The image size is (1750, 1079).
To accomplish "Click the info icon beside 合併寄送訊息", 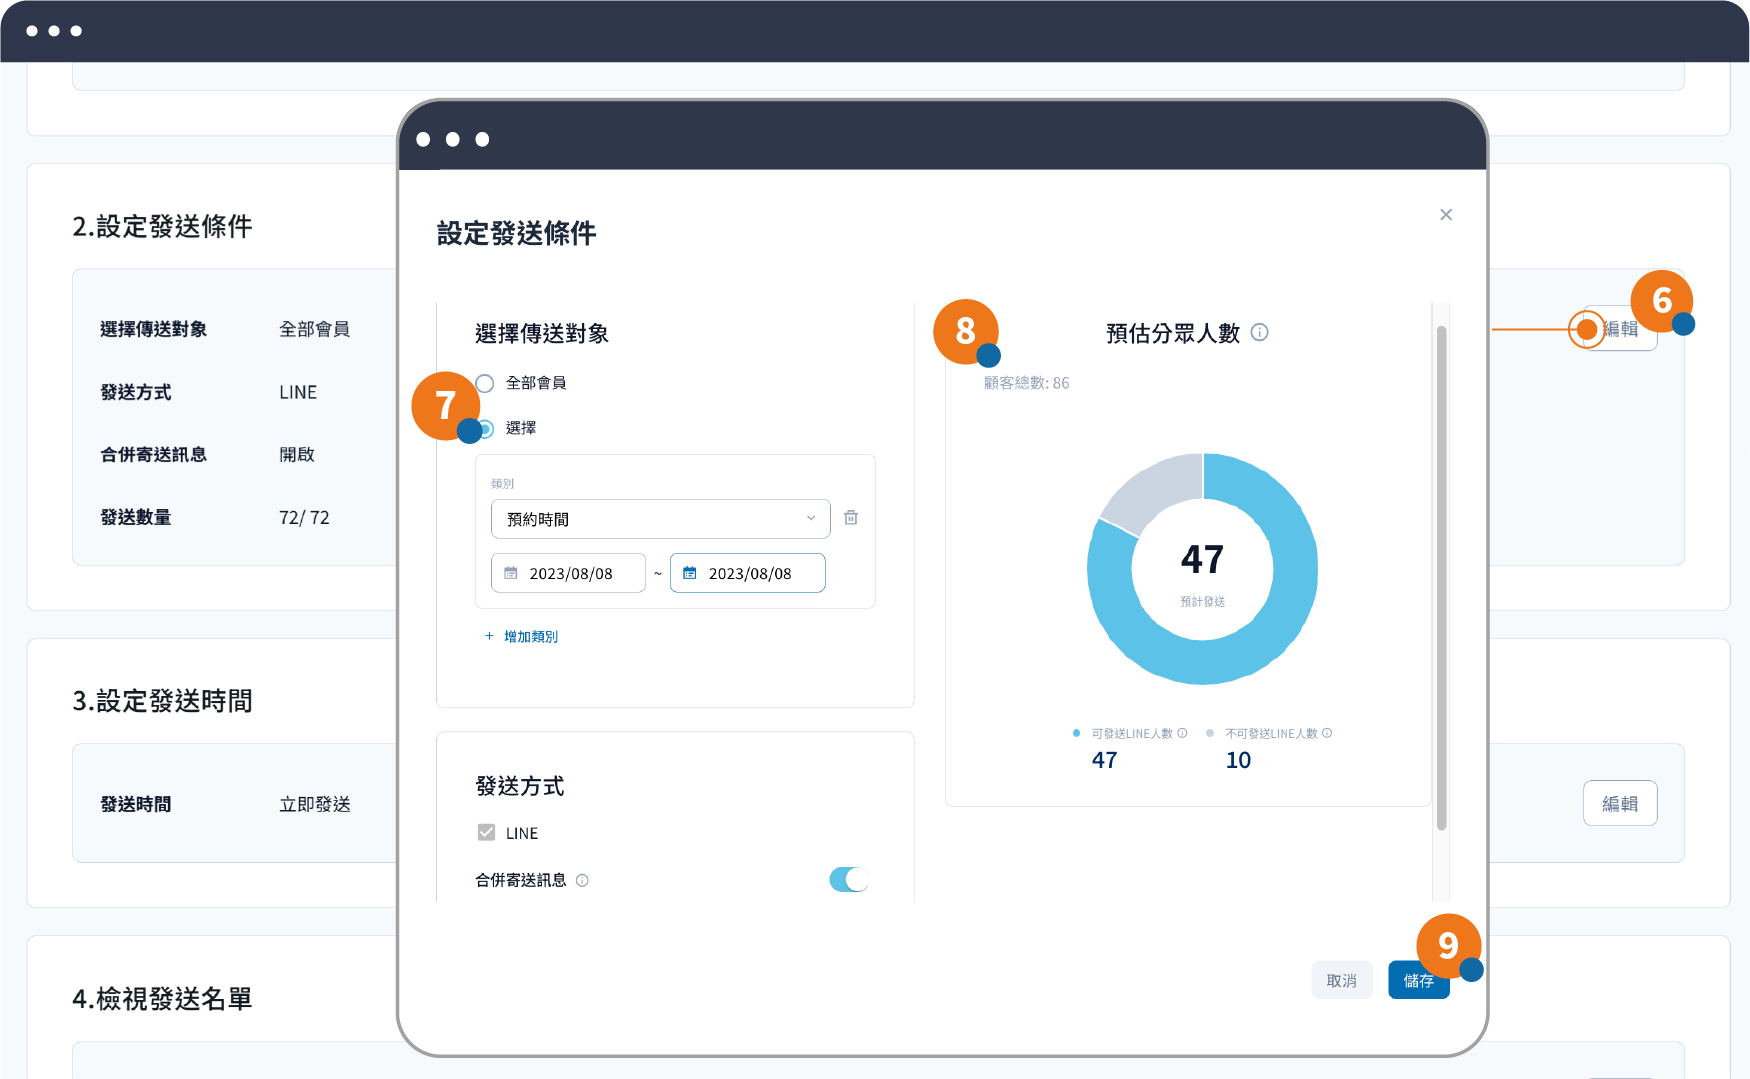I will [582, 880].
